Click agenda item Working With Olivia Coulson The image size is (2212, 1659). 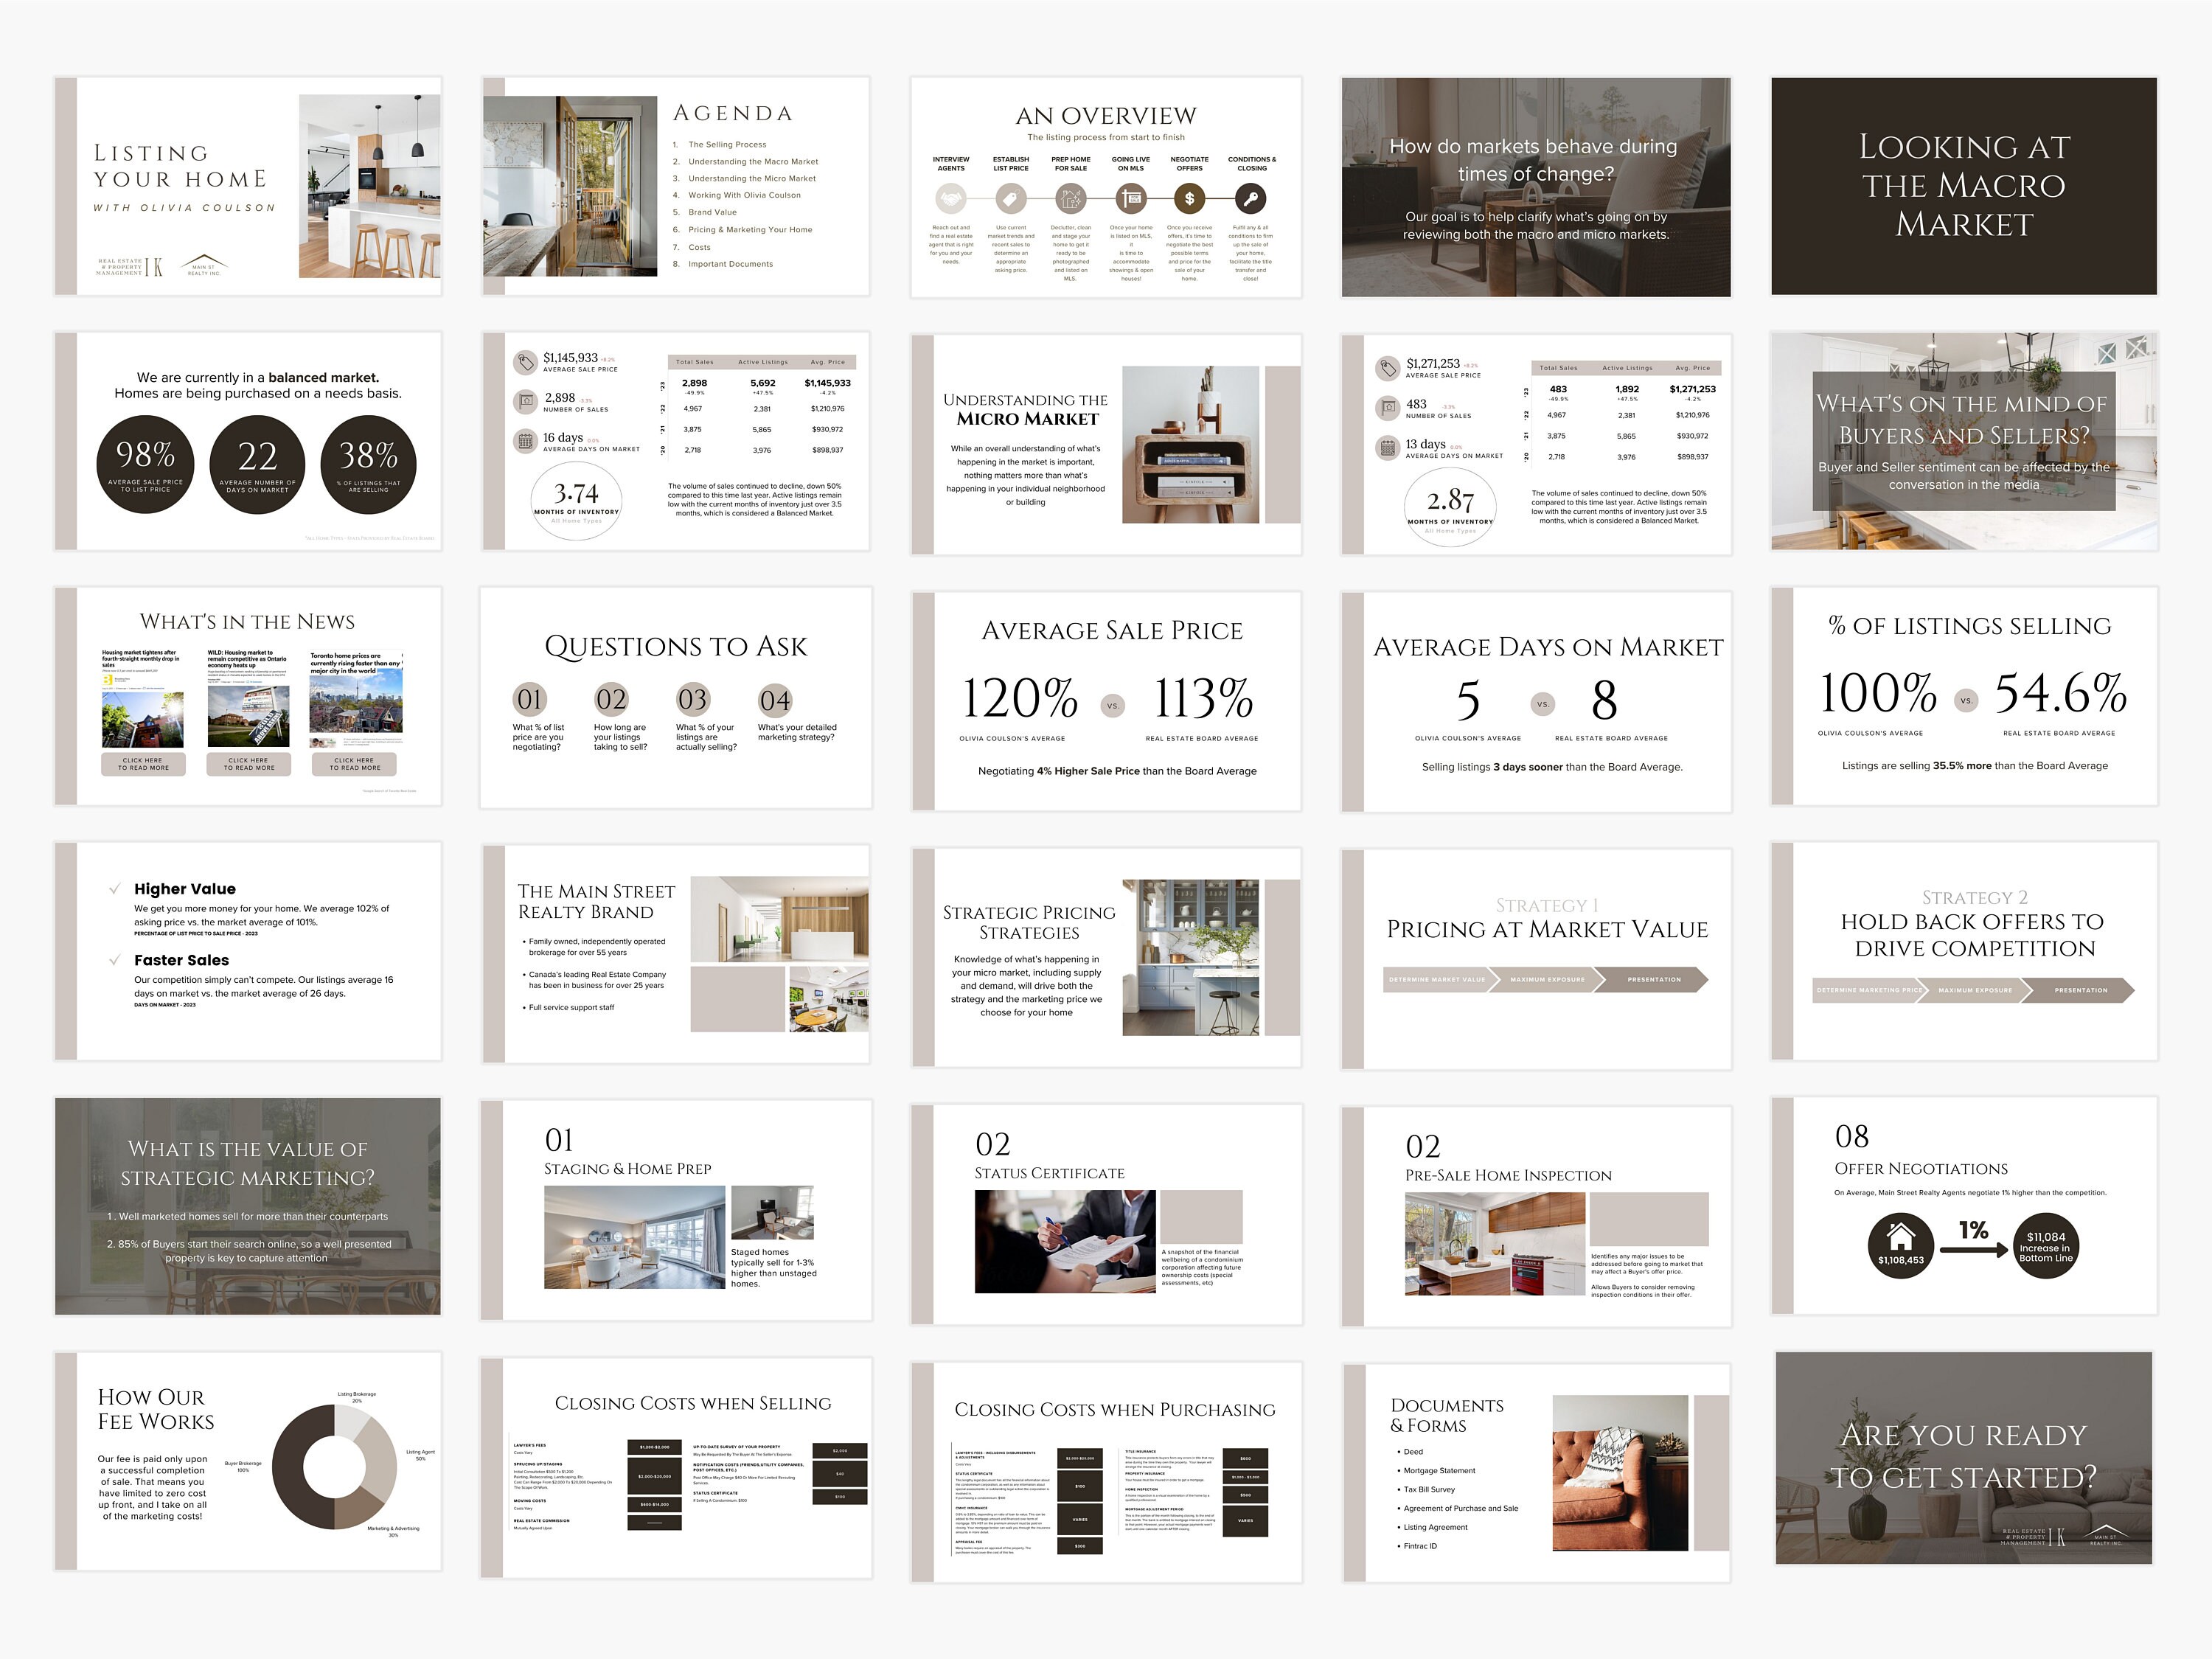click(744, 195)
